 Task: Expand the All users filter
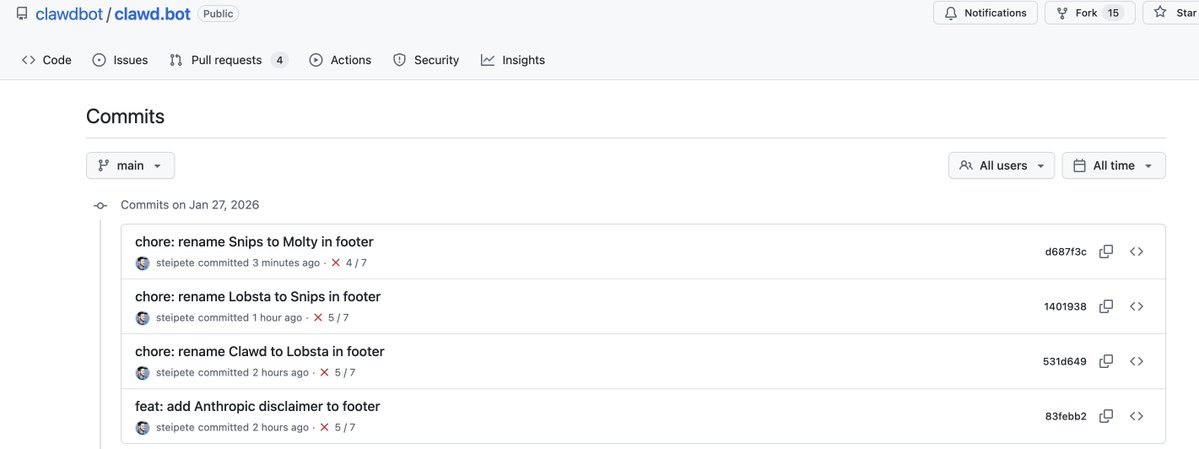pyautogui.click(x=1001, y=166)
